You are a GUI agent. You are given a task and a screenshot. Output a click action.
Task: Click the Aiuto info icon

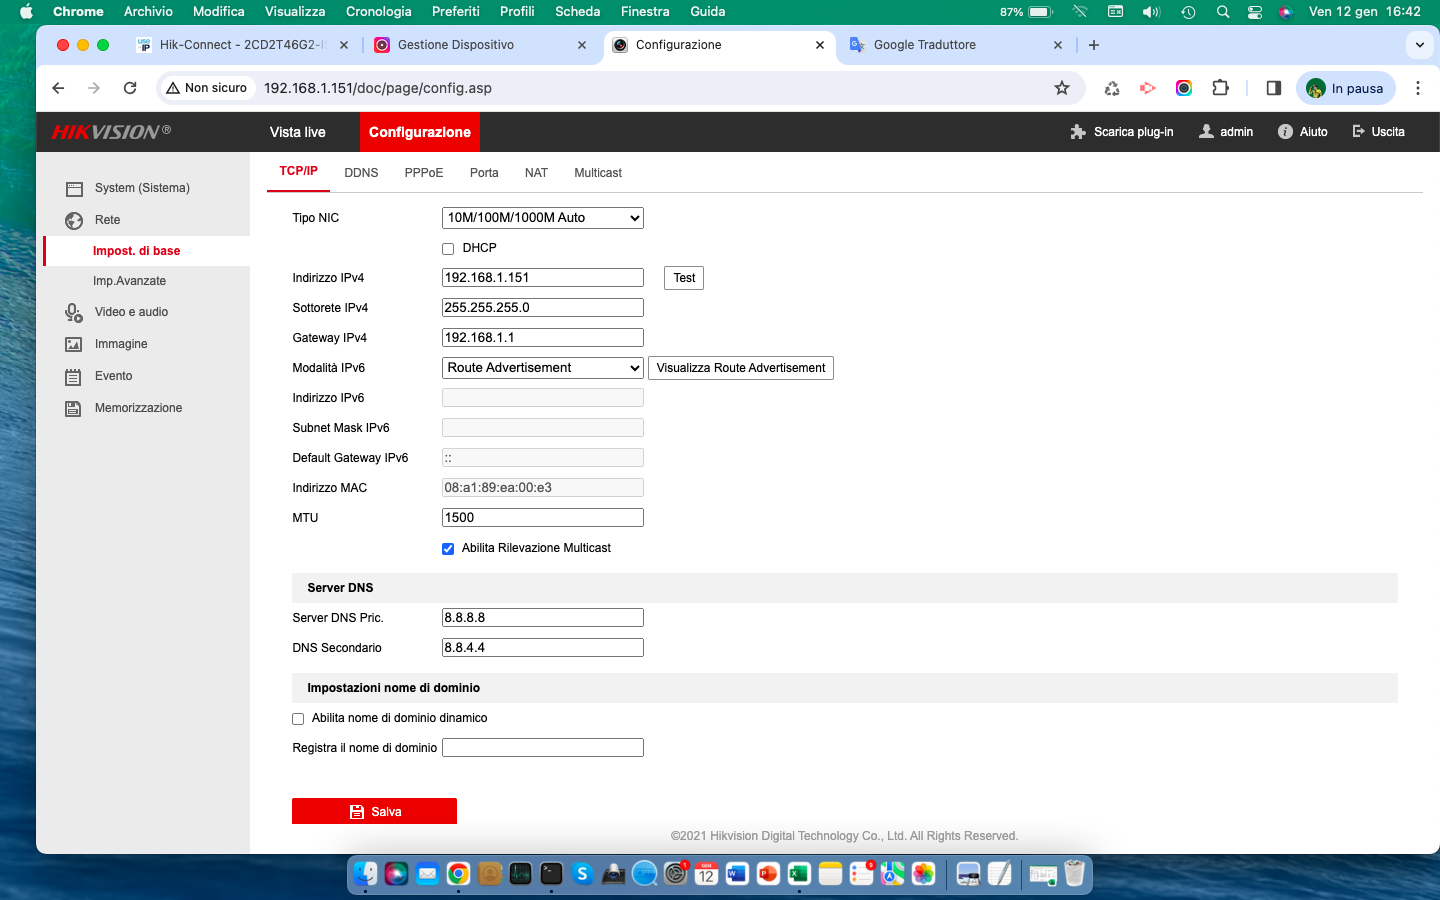(1285, 132)
